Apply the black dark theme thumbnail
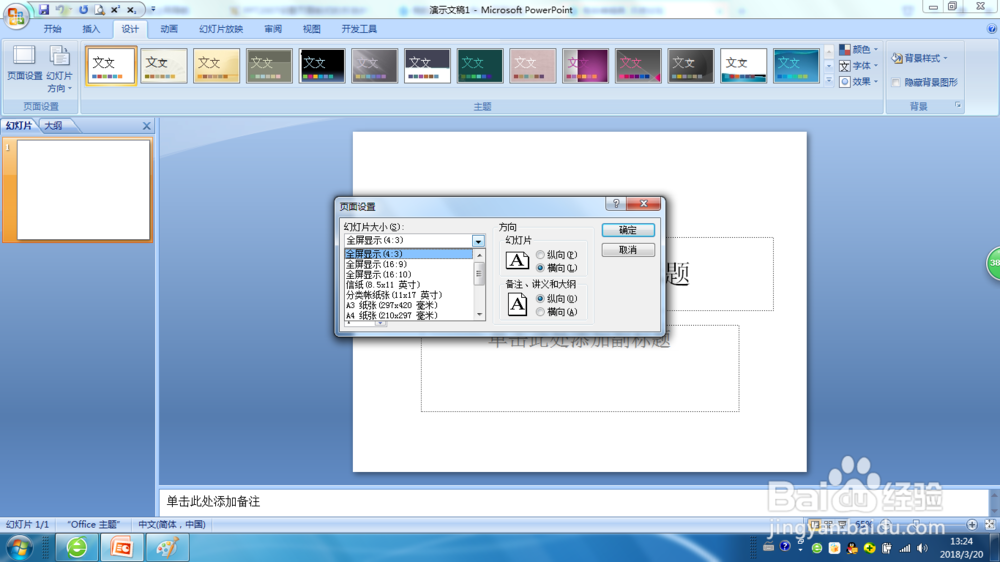This screenshot has height=562, width=1000. [x=321, y=66]
